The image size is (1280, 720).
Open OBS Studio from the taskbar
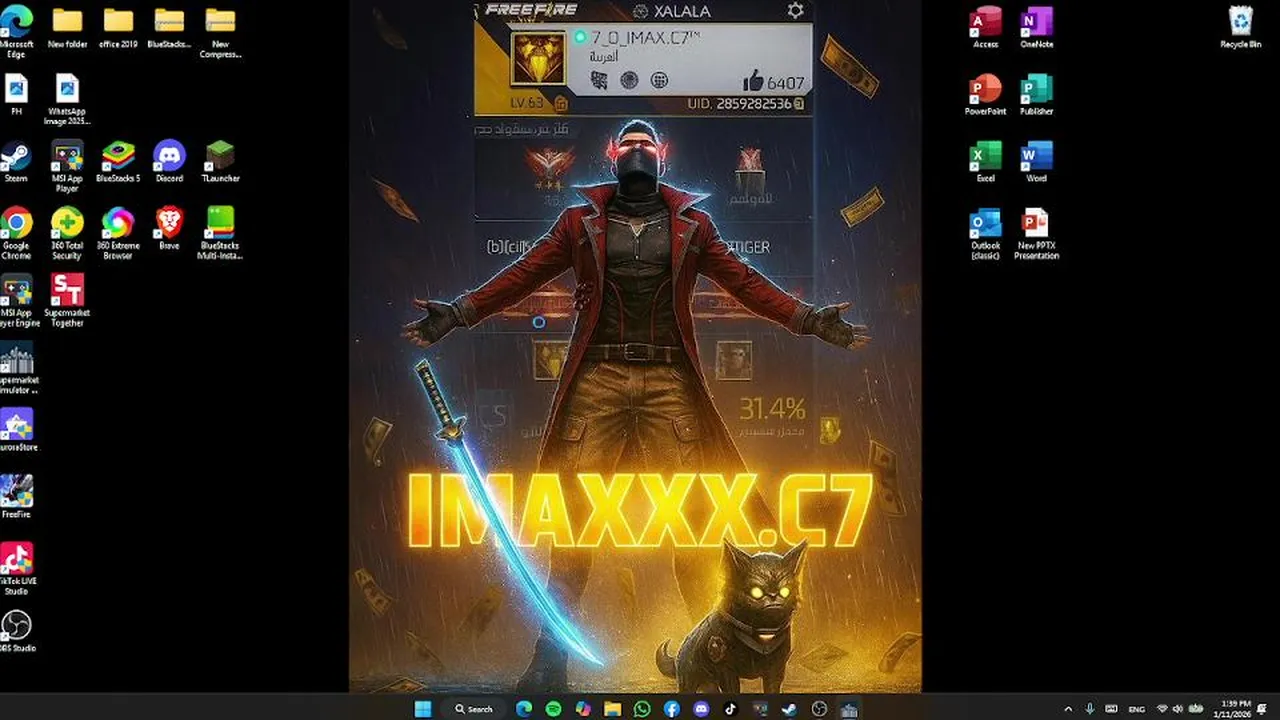click(820, 709)
